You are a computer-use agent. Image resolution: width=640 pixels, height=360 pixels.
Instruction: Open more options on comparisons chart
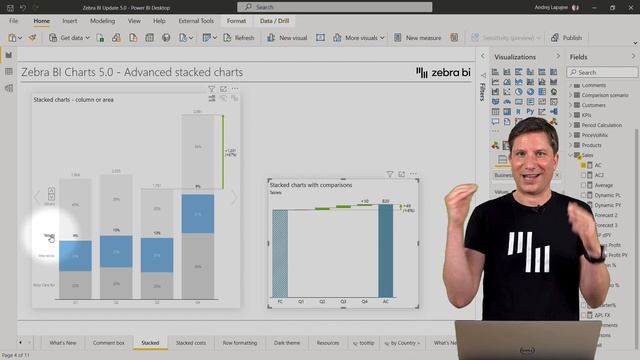click(413, 174)
